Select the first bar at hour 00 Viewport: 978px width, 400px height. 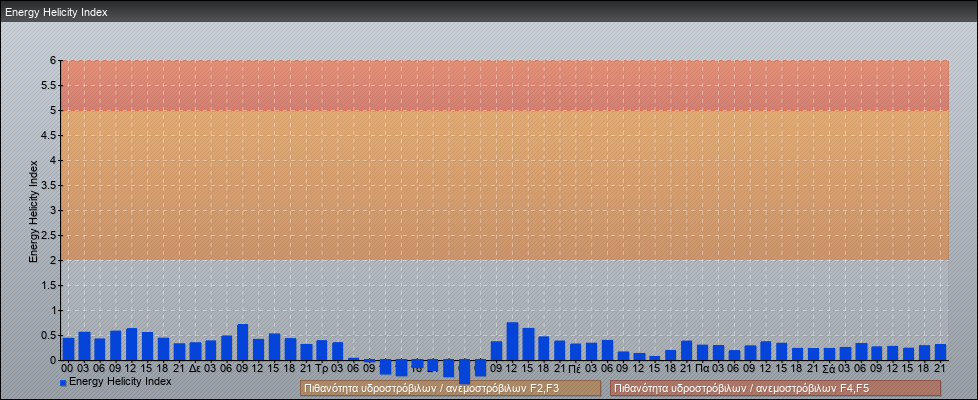click(x=68, y=348)
